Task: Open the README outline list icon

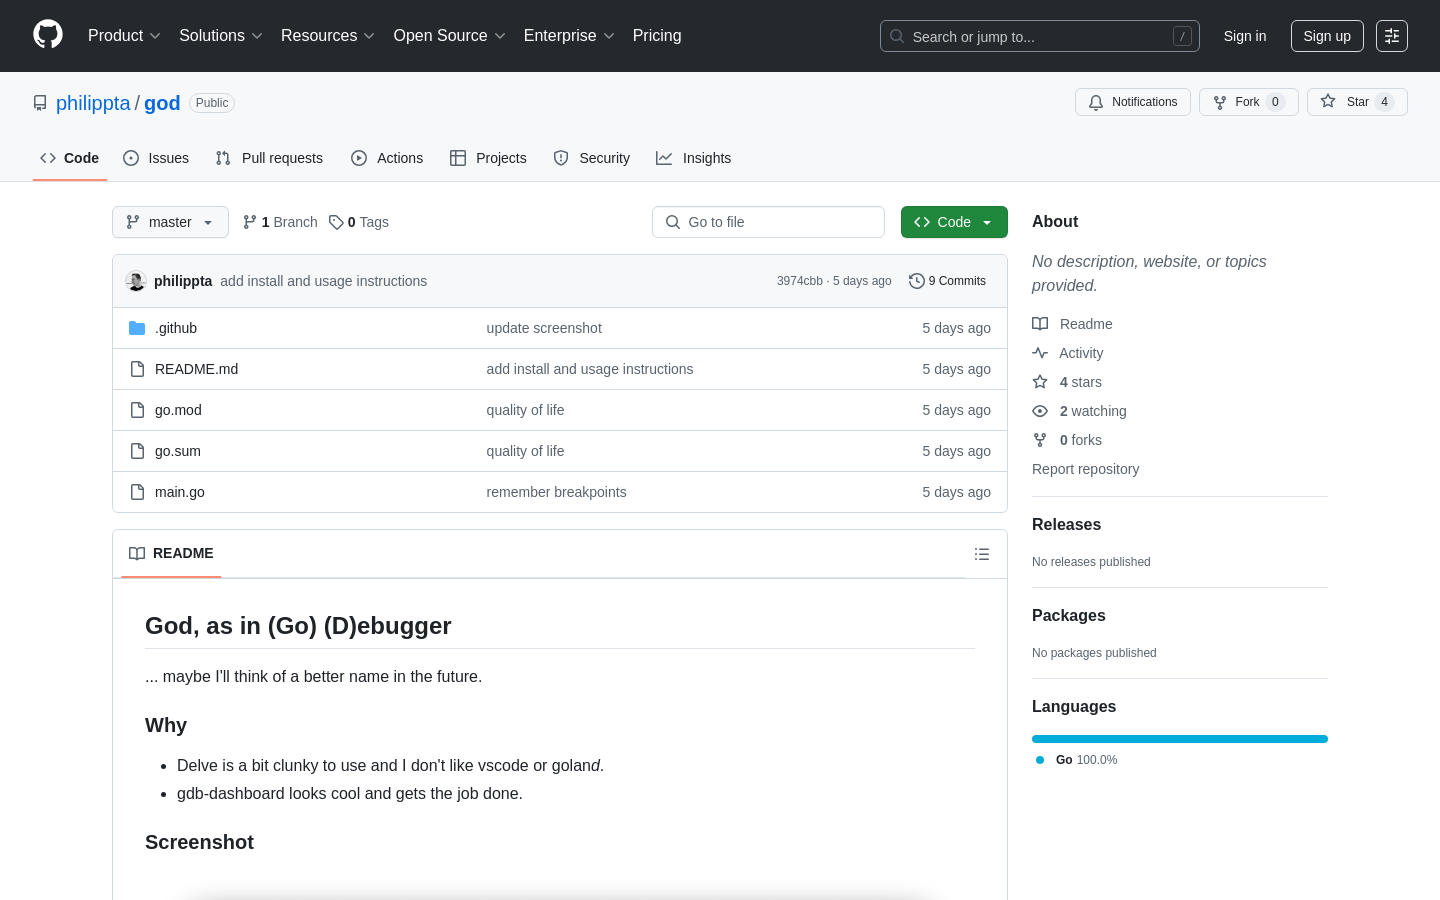Action: click(982, 554)
